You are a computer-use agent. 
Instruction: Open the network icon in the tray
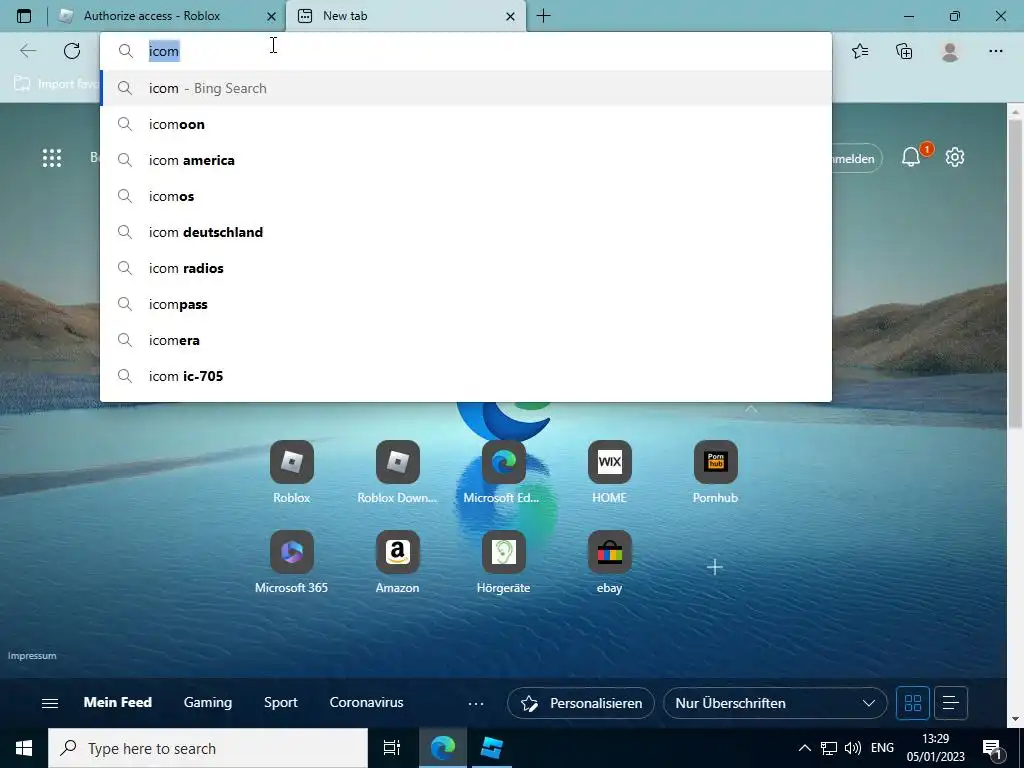(x=829, y=748)
